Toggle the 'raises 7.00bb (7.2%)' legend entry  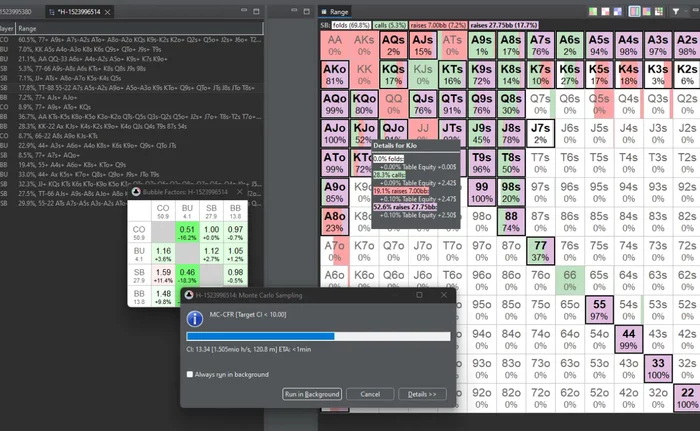(438, 25)
